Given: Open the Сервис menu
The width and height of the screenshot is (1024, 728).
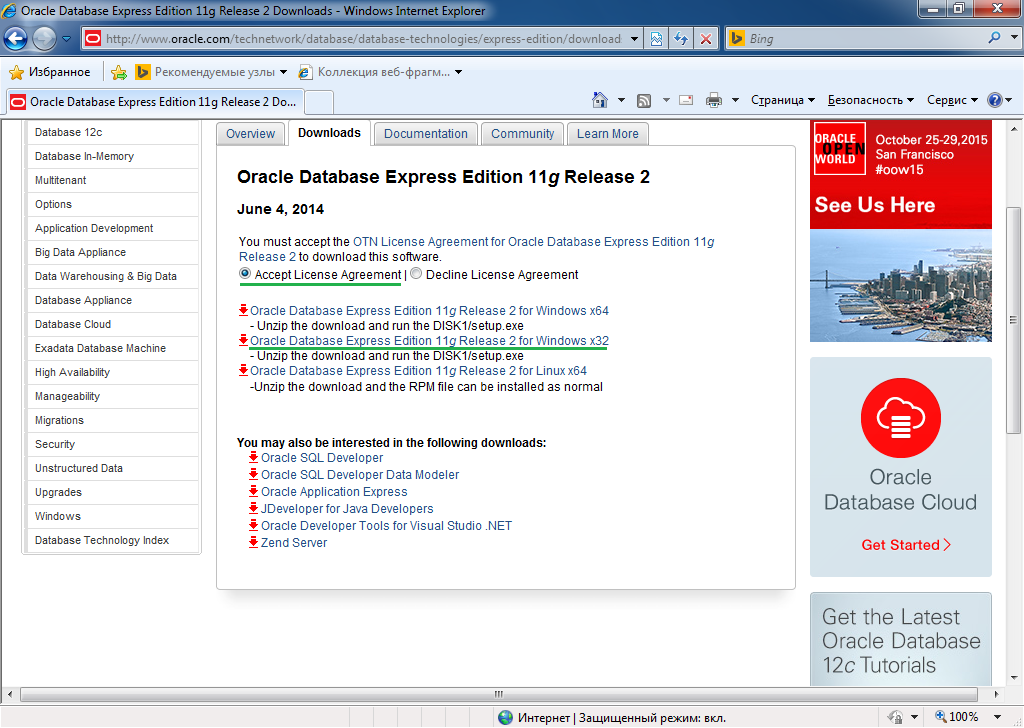Looking at the screenshot, I should [952, 100].
